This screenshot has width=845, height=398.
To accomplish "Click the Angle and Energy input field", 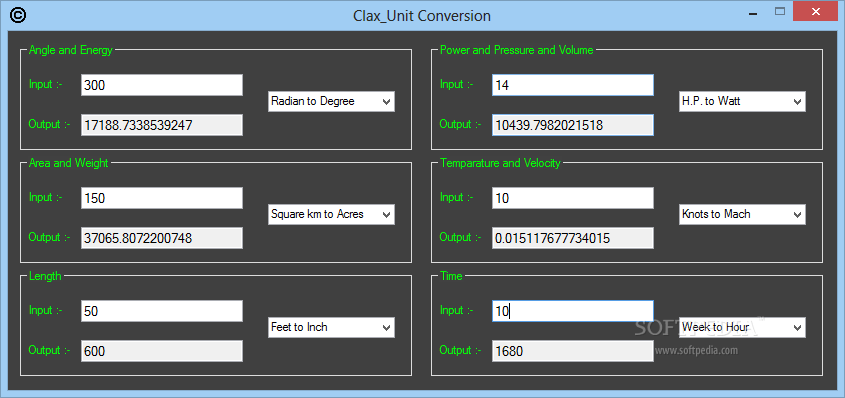I will 162,85.
